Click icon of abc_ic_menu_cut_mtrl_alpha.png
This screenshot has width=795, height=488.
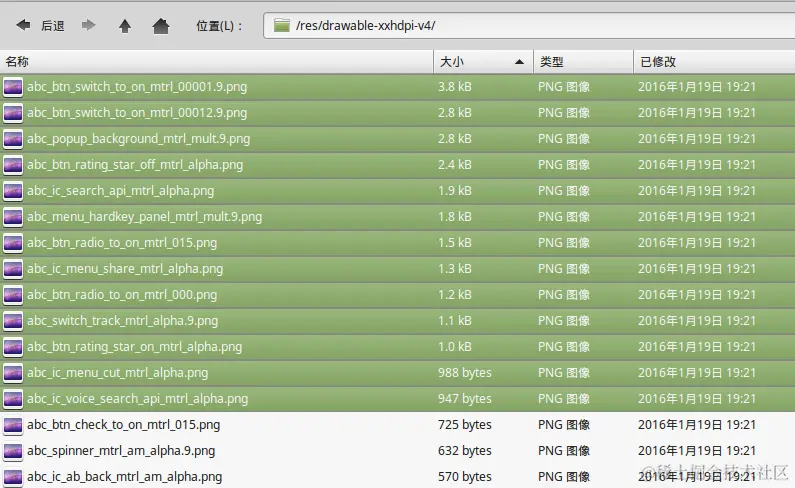coord(13,373)
